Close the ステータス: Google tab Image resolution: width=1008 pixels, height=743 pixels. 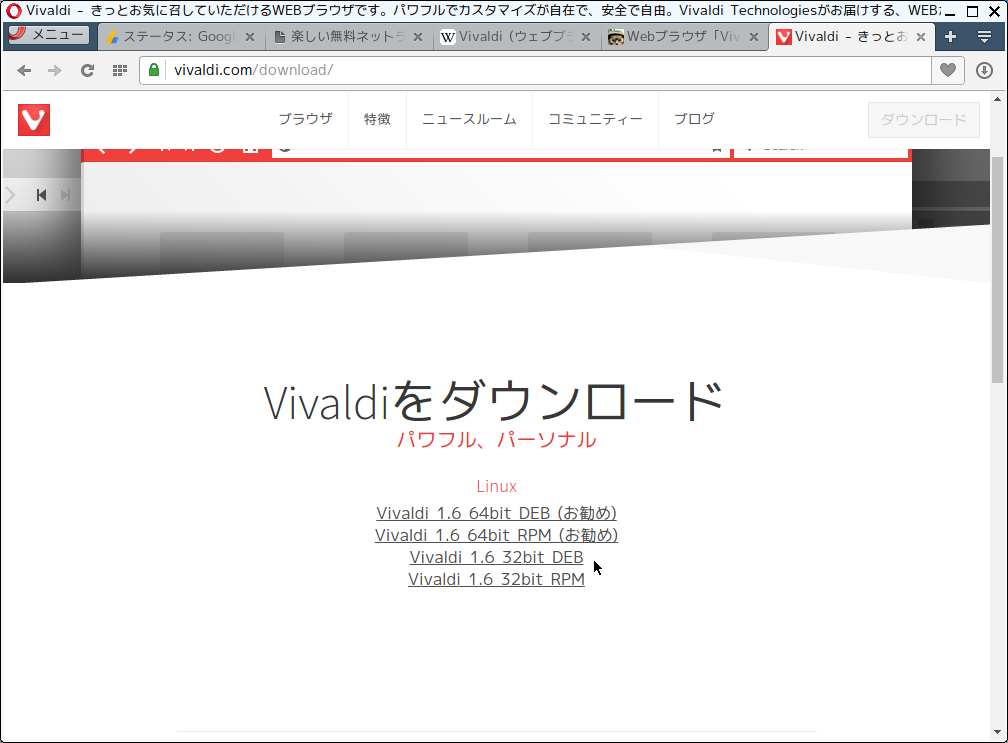tap(250, 37)
